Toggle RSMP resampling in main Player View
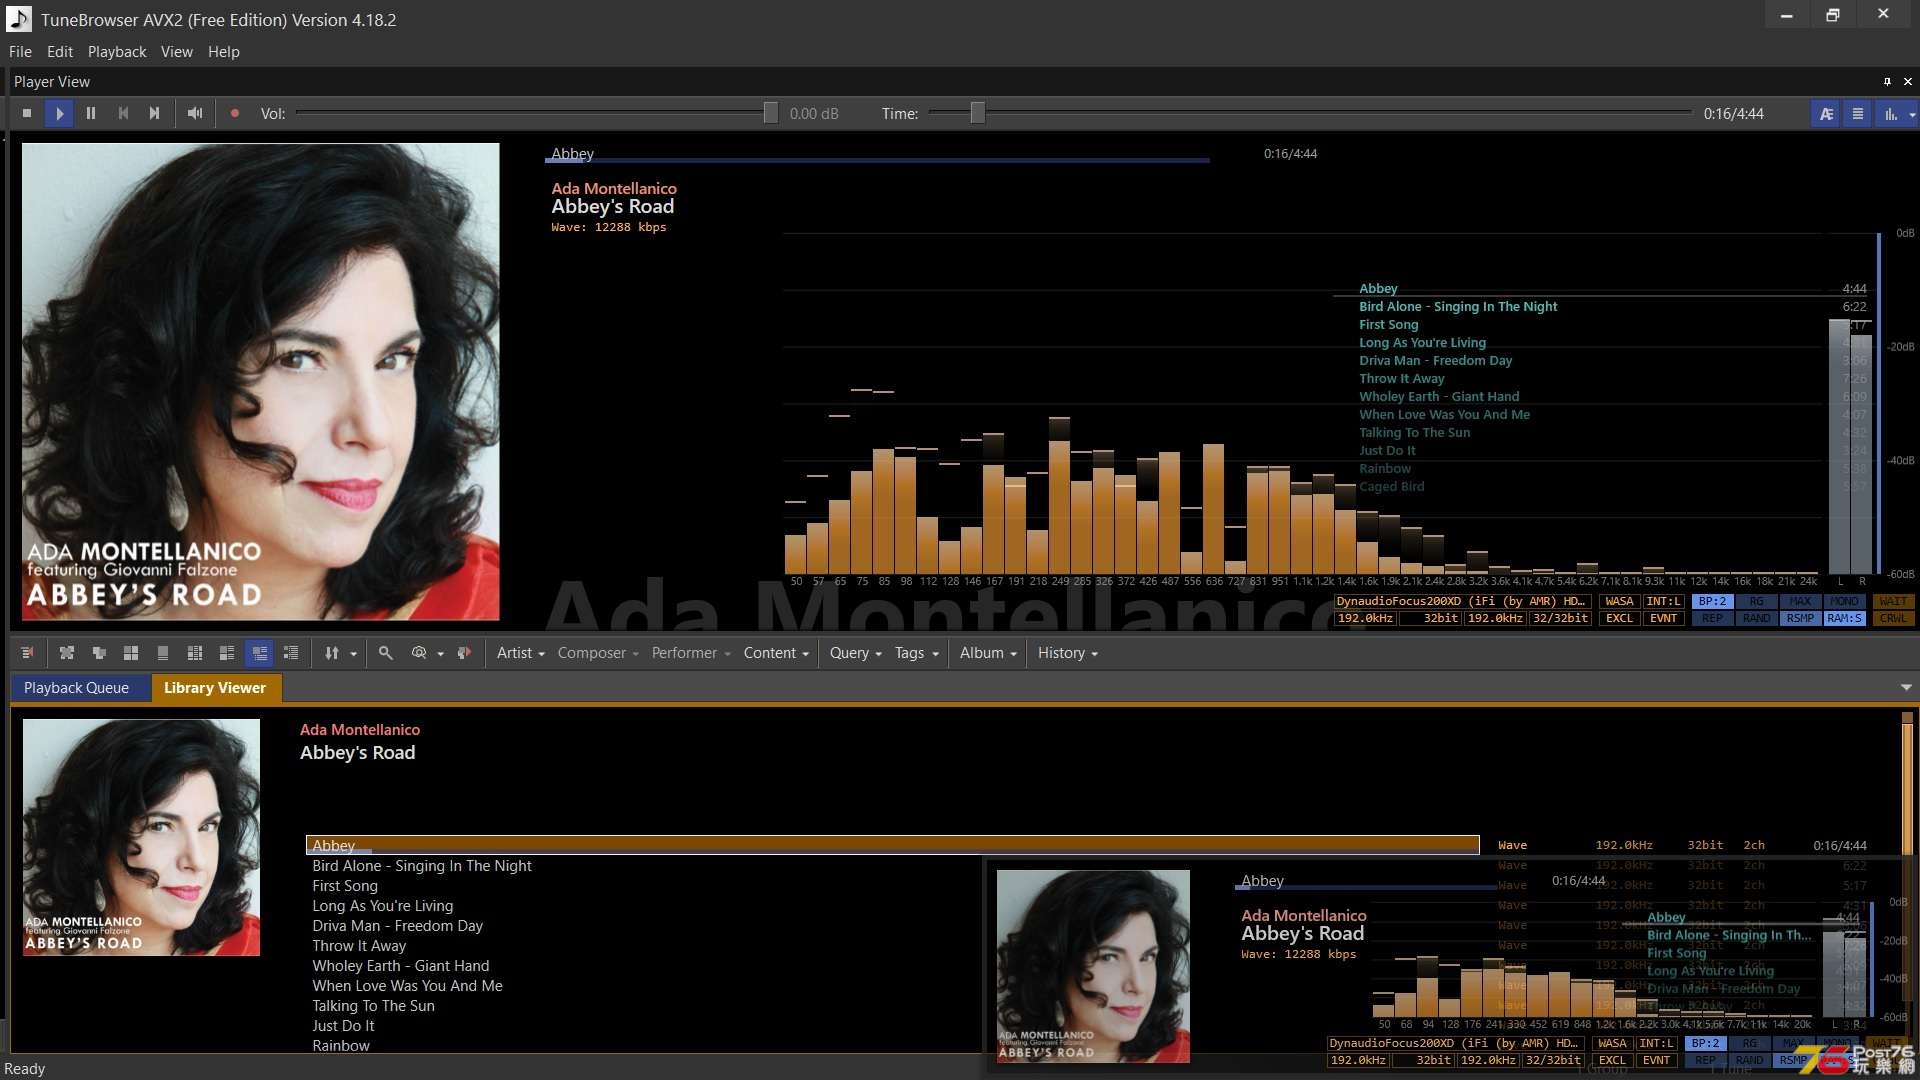The height and width of the screenshot is (1080, 1920). pyautogui.click(x=1800, y=619)
